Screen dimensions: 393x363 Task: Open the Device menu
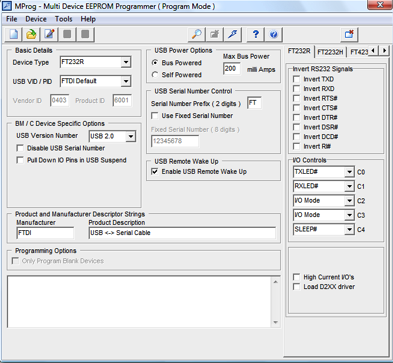pos(36,19)
